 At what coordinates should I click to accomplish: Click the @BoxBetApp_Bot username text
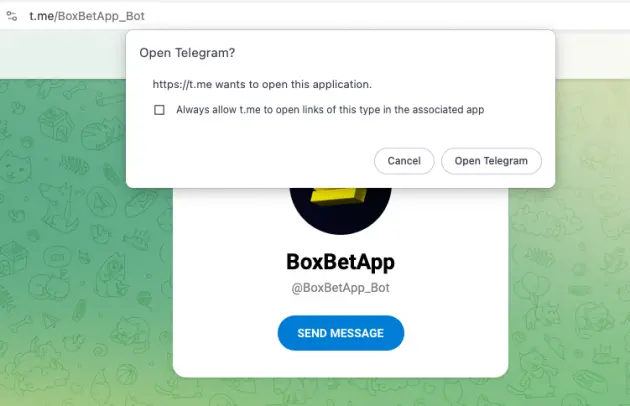coord(340,288)
